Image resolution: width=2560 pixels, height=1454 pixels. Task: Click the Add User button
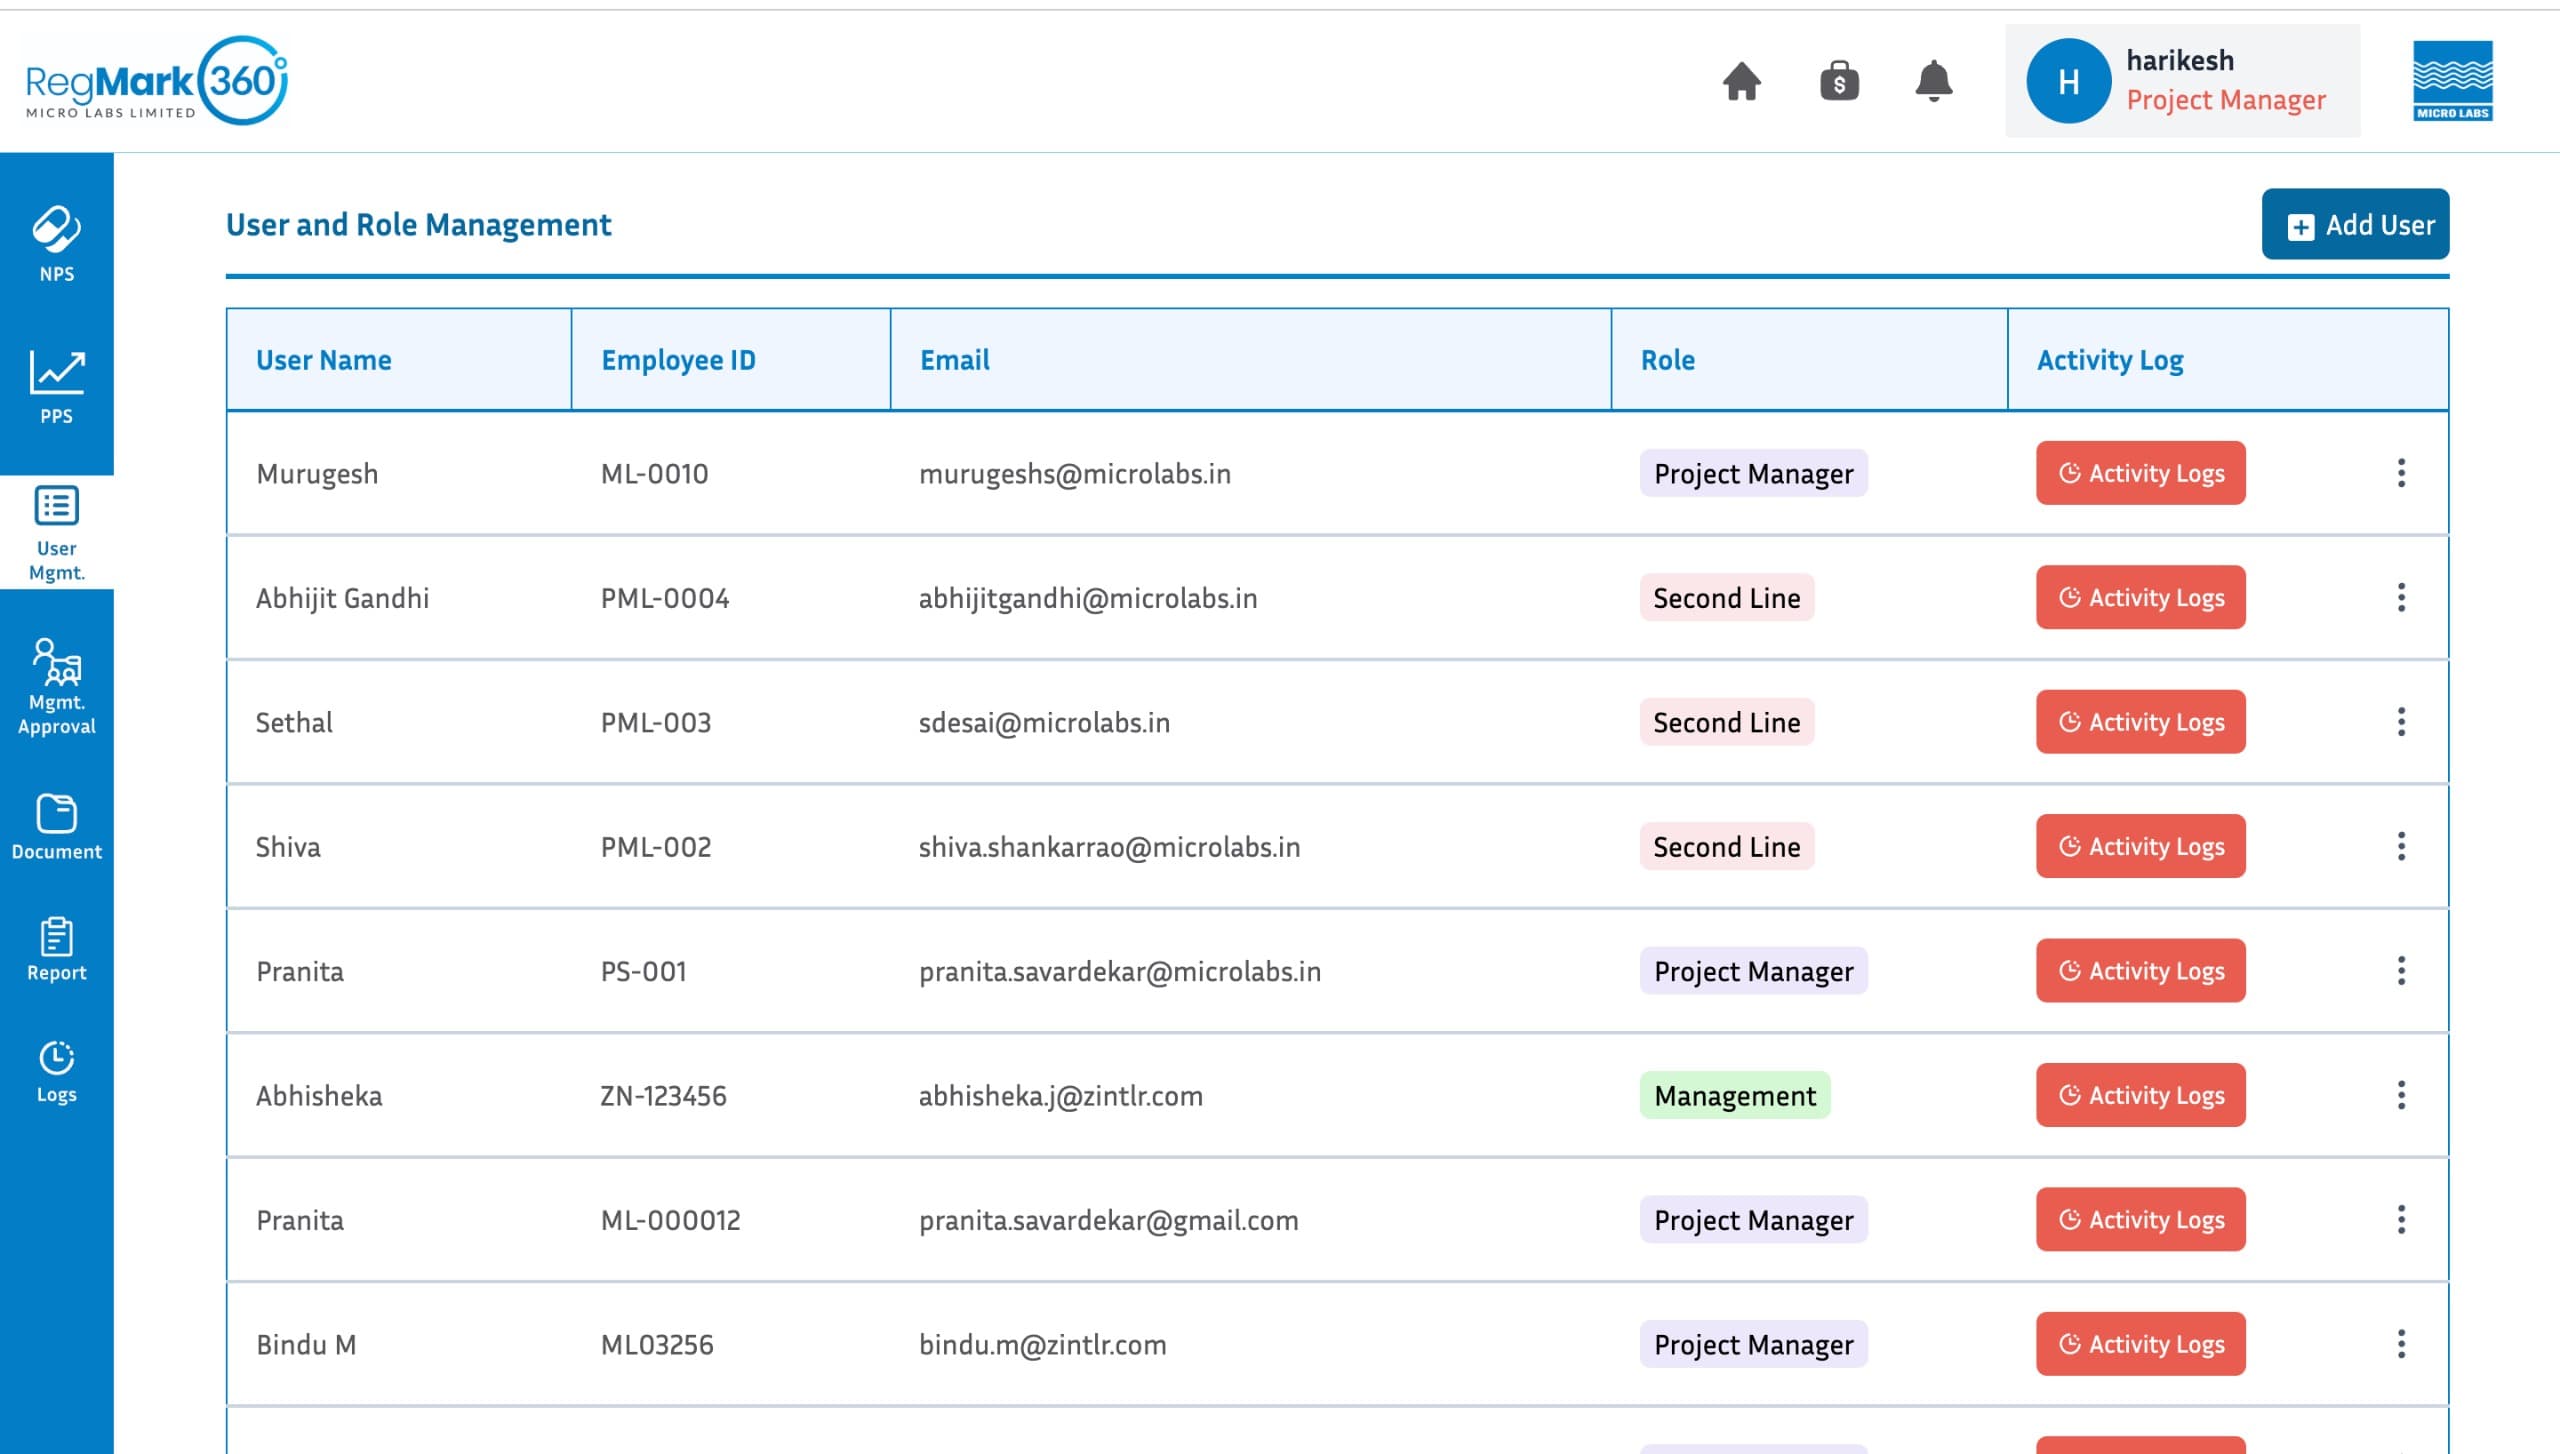2354,225
